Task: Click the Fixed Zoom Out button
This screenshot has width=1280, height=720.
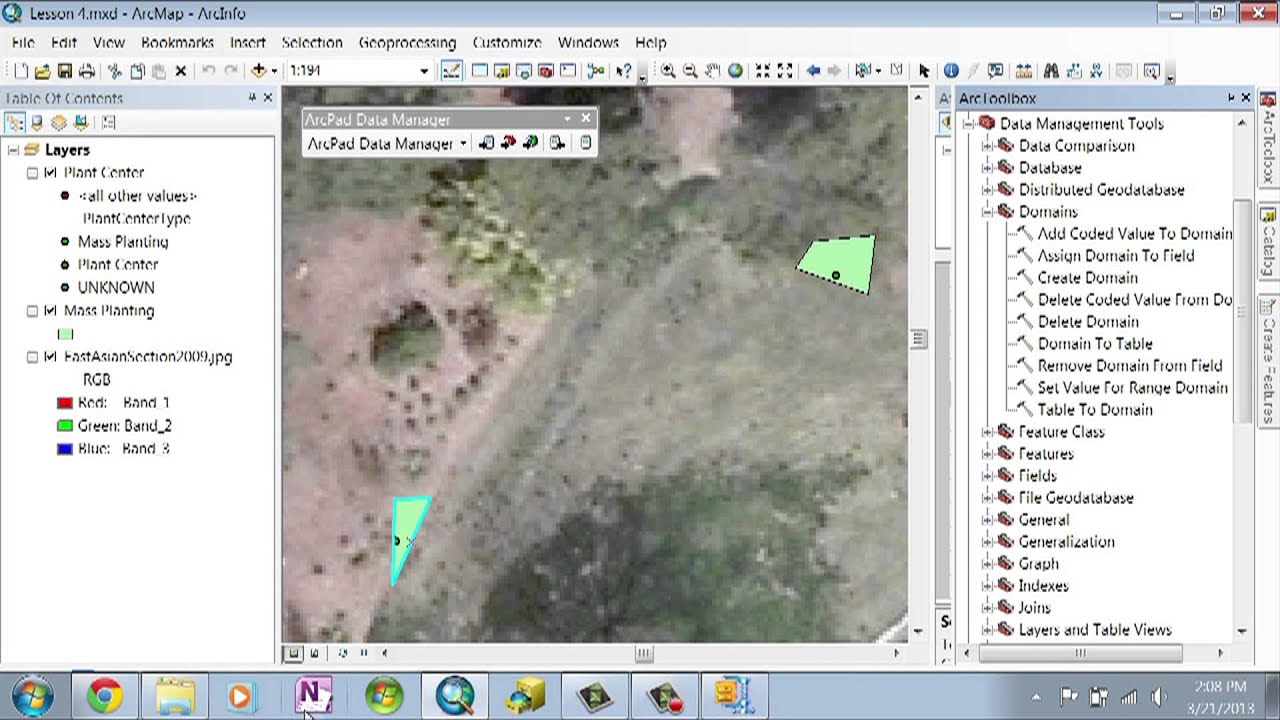Action: tap(786, 71)
